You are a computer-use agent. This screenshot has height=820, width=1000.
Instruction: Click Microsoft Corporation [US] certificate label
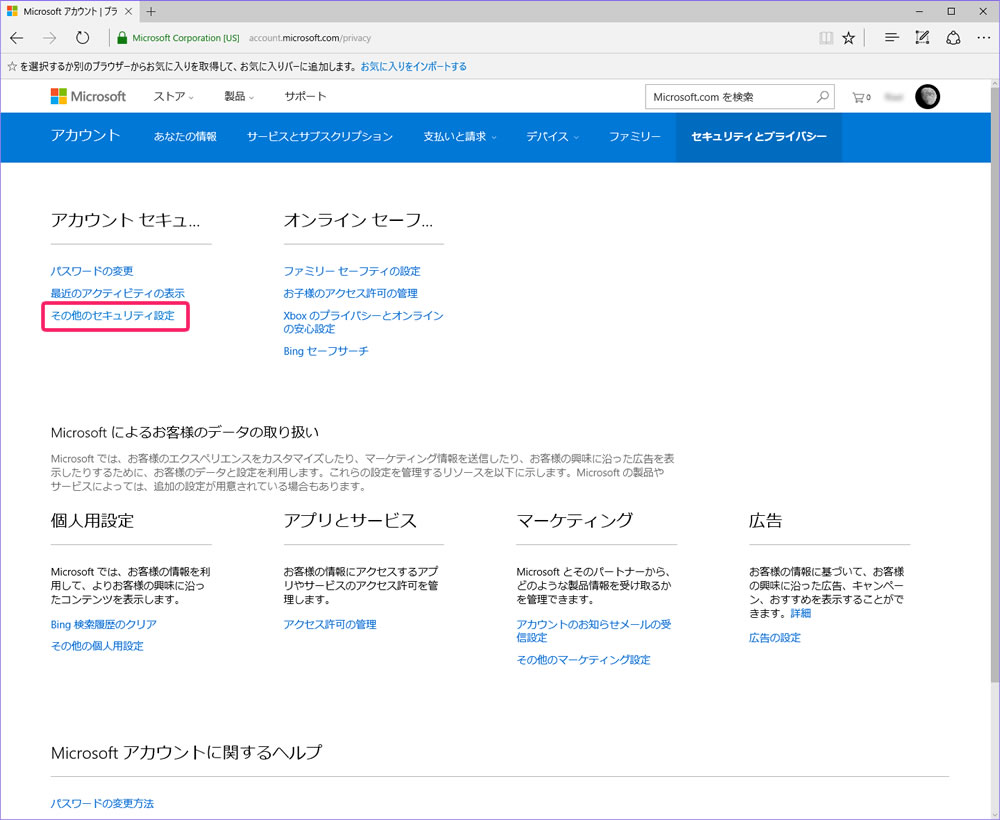186,38
